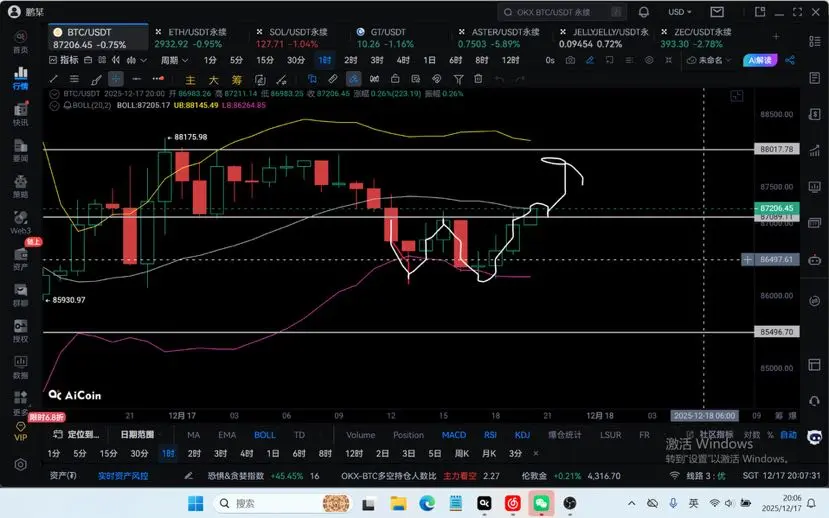
Task: Click the headset support icon in right sidebar
Action: pyautogui.click(x=815, y=401)
